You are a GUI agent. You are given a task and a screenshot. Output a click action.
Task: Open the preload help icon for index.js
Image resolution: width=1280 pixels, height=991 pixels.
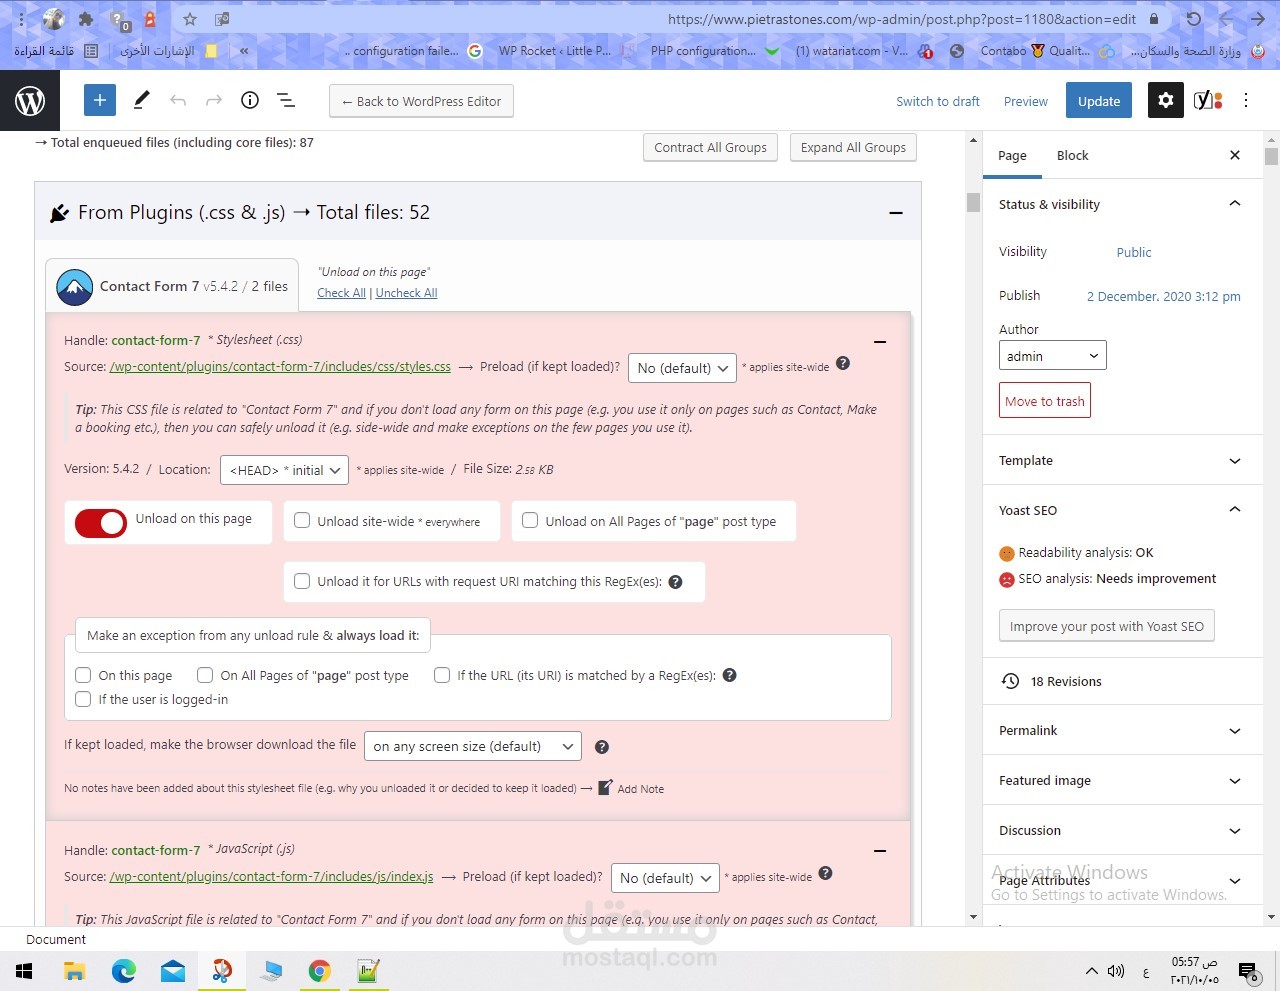(825, 873)
